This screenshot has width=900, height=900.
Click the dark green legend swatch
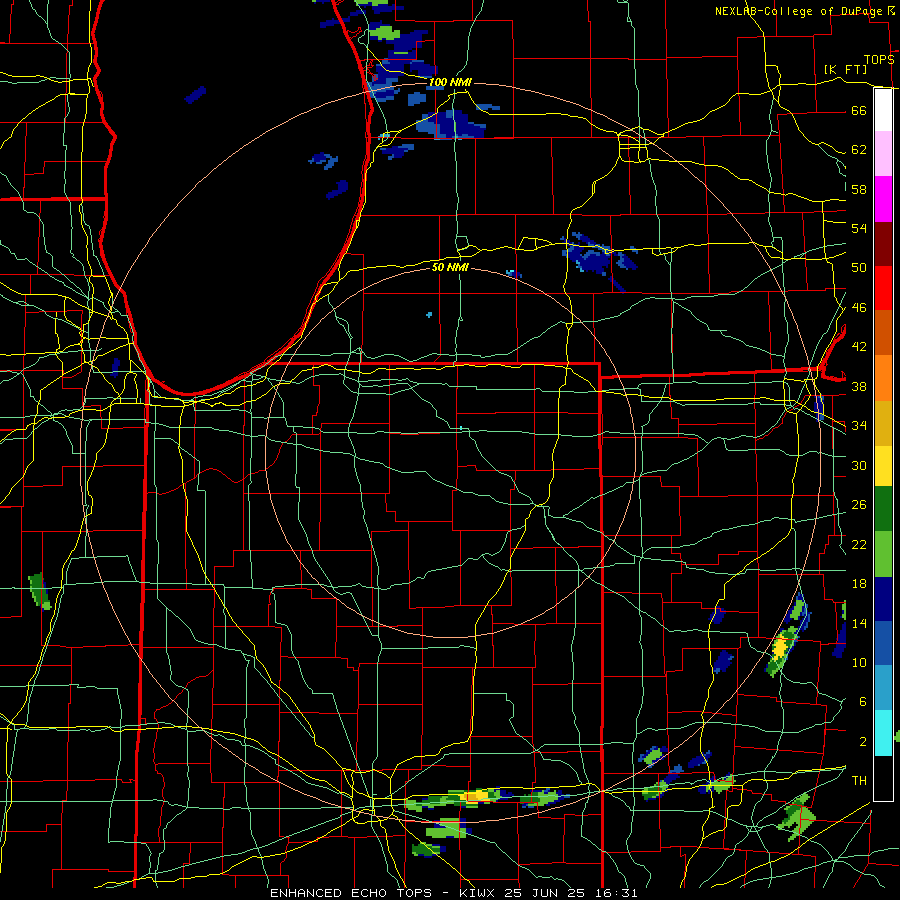pyautogui.click(x=883, y=509)
